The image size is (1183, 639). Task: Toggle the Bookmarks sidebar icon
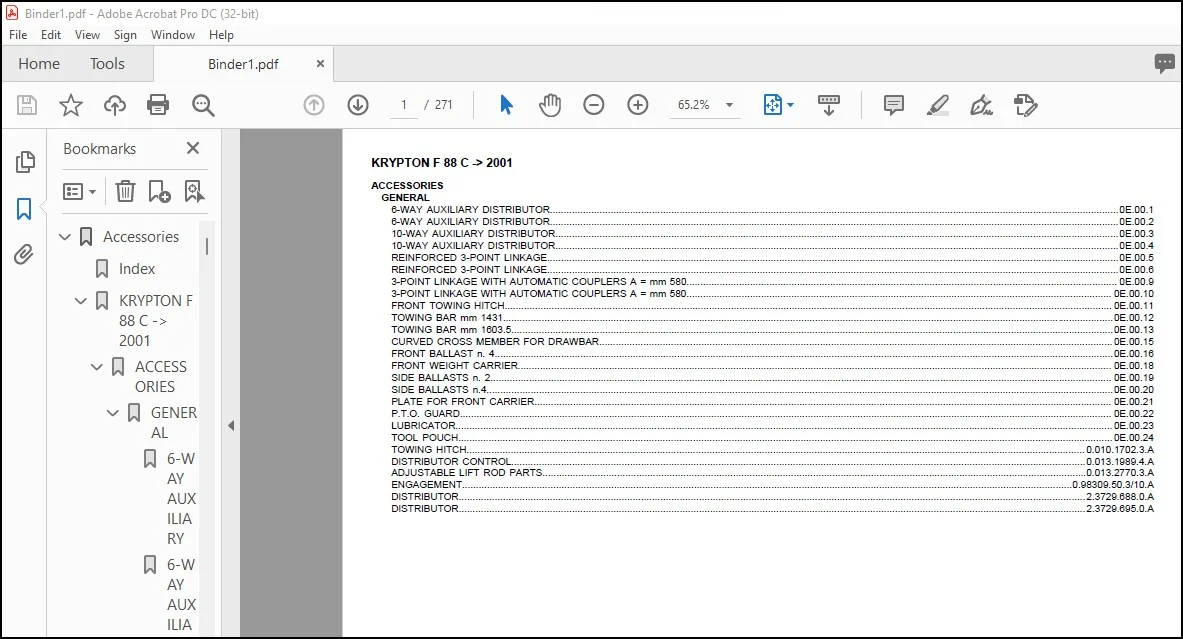24,209
